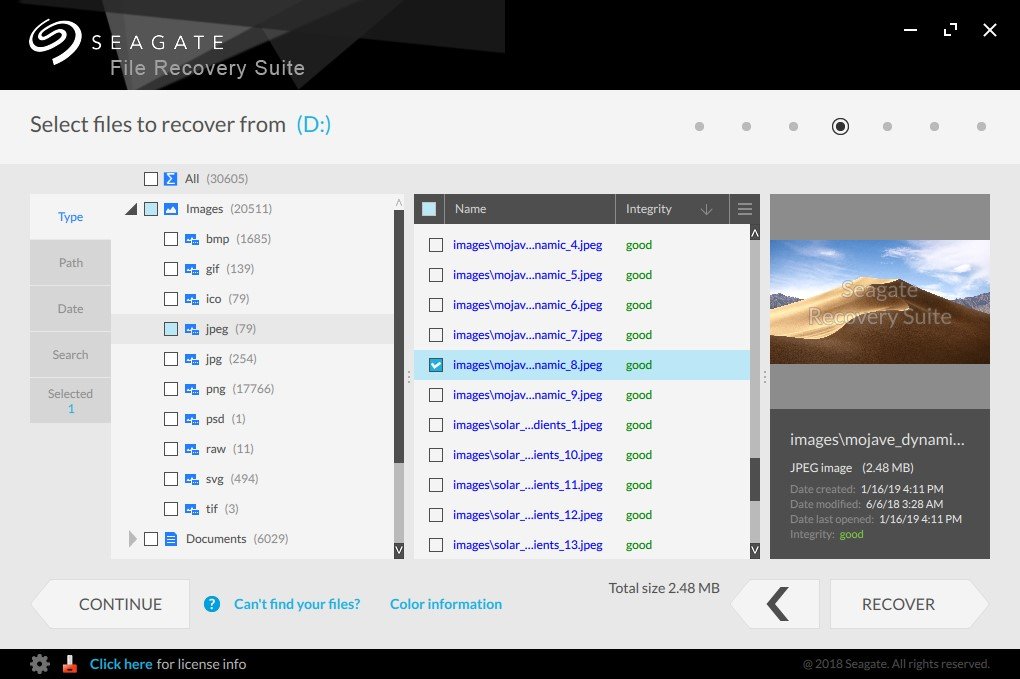Collapse the Images tree node
Viewport: 1020px width, 679px height.
(131, 209)
